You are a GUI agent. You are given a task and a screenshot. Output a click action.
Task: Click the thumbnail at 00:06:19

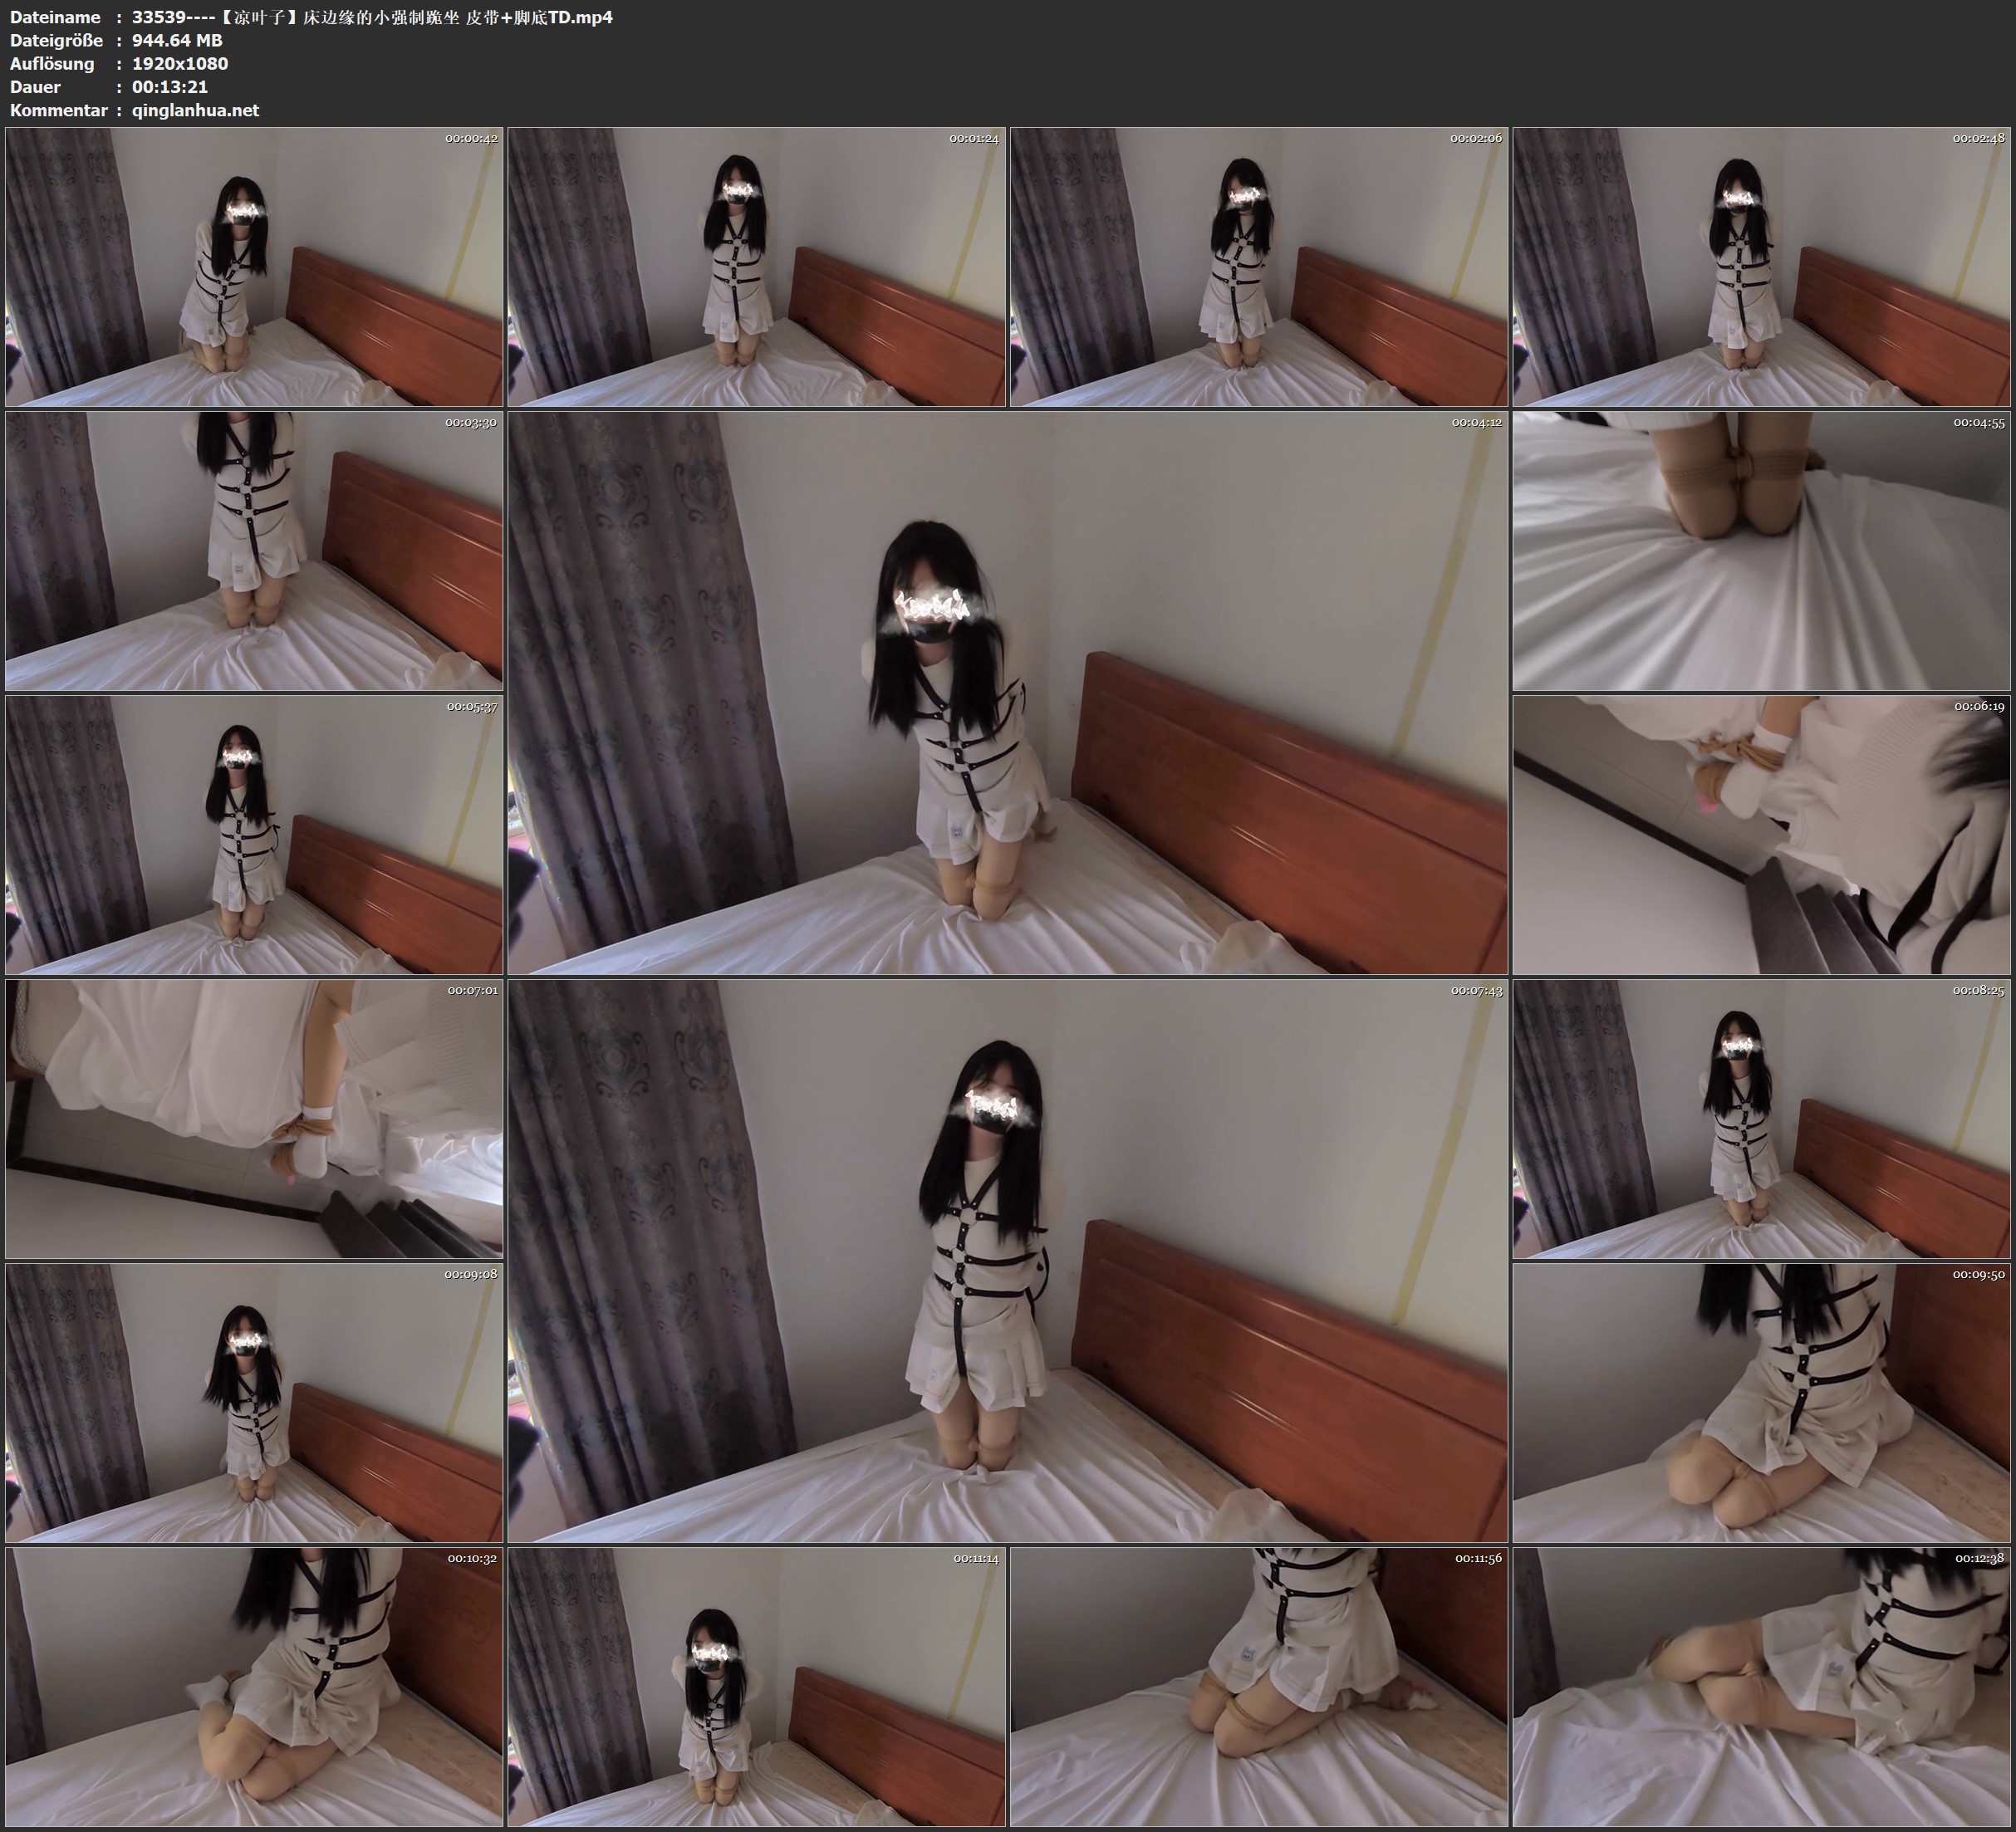point(1761,834)
